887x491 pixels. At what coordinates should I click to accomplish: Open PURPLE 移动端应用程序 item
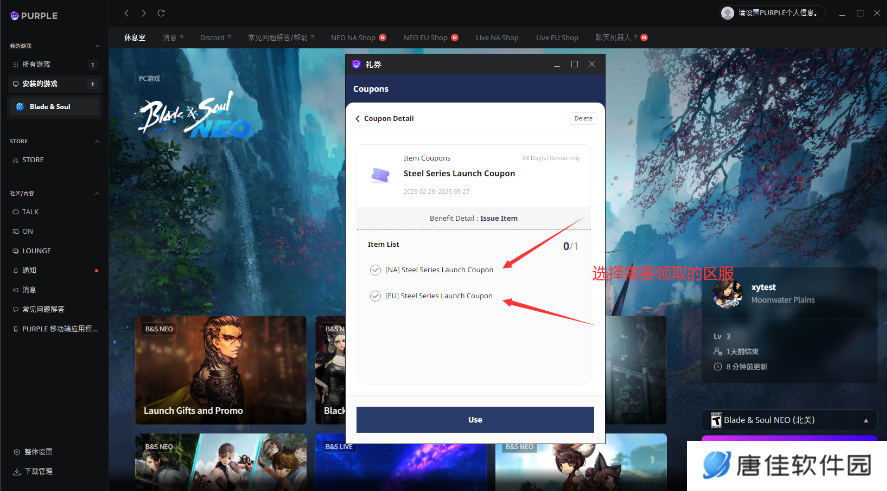[55, 329]
